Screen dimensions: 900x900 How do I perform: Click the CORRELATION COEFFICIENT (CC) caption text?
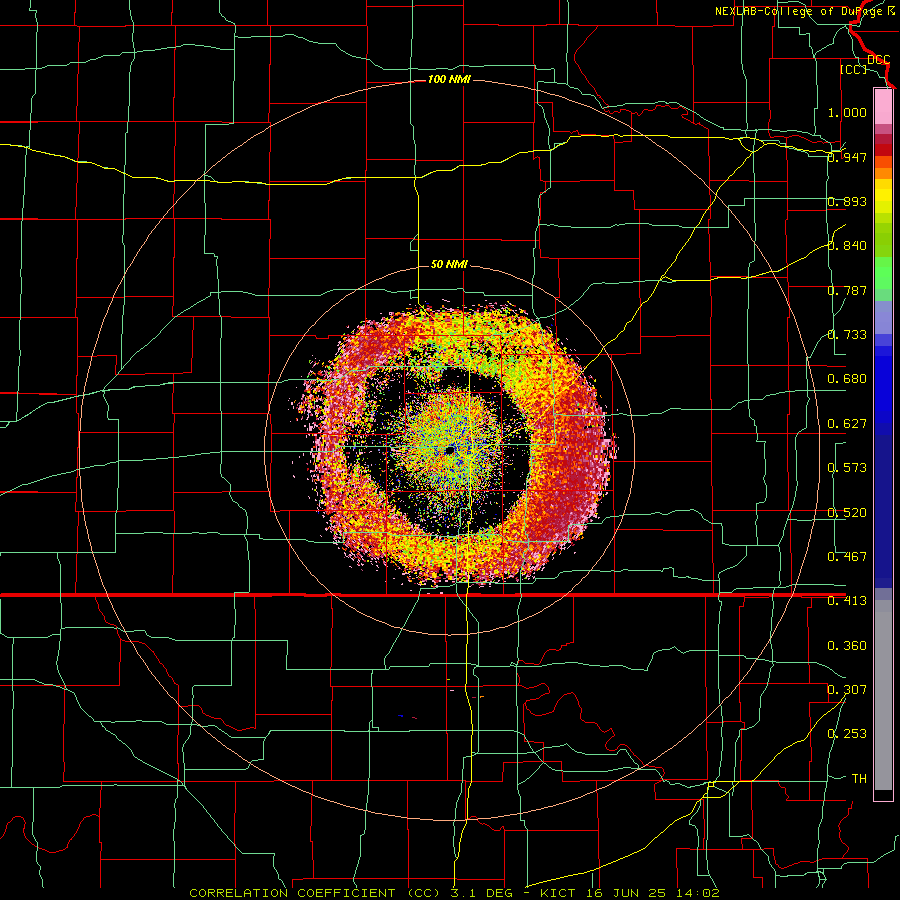click(315, 893)
